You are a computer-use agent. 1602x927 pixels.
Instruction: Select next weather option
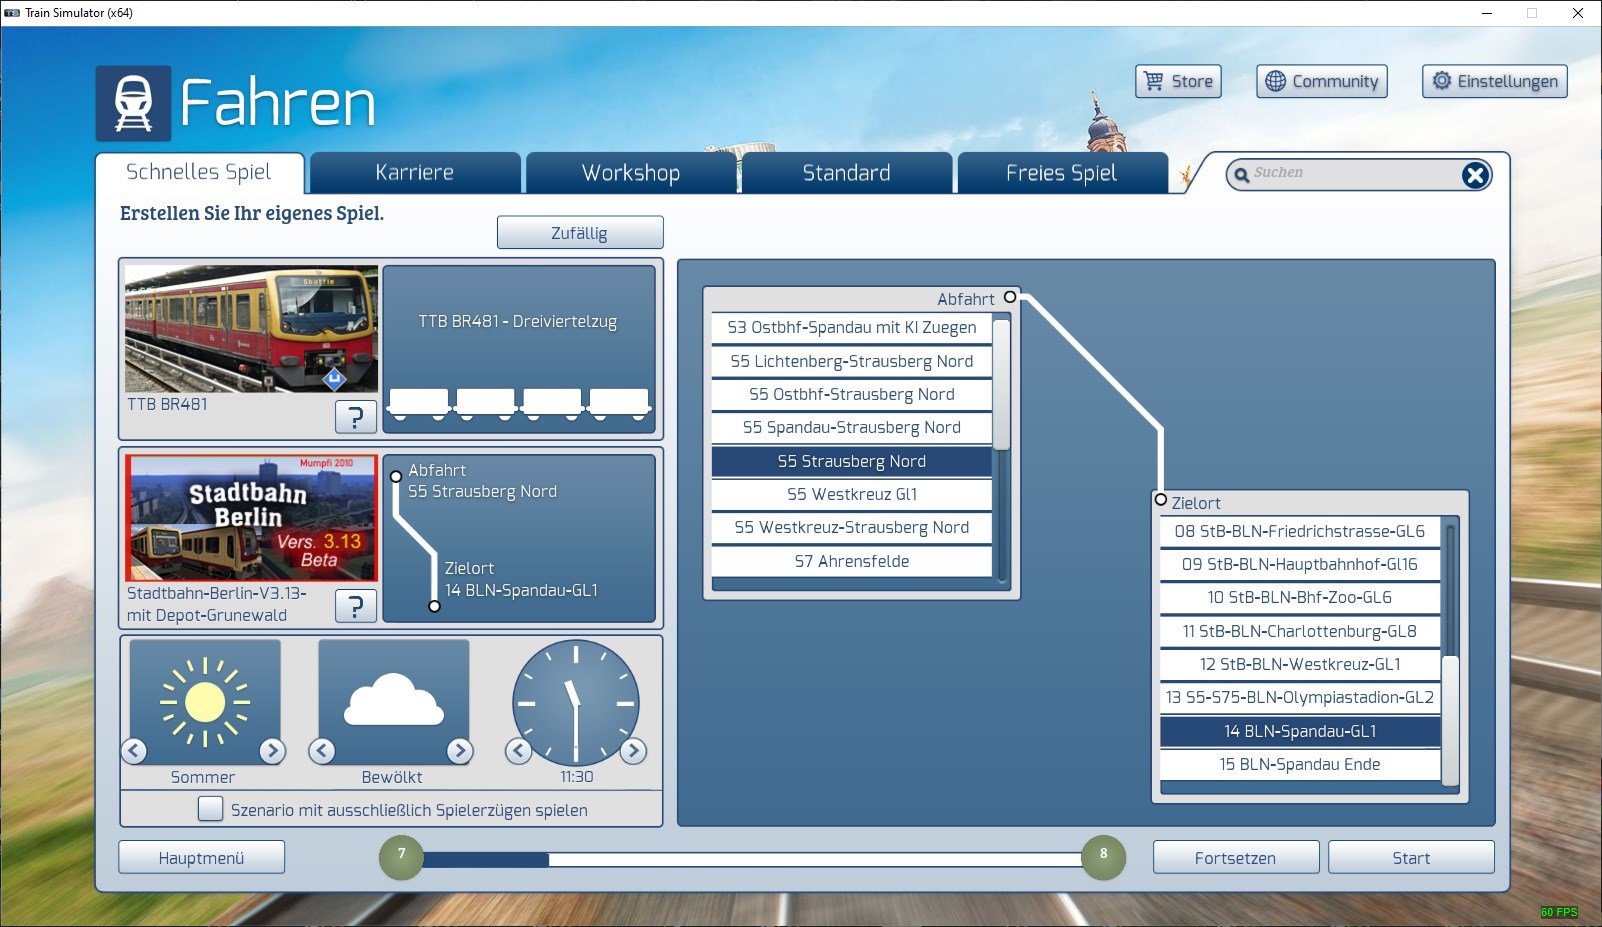tap(459, 750)
